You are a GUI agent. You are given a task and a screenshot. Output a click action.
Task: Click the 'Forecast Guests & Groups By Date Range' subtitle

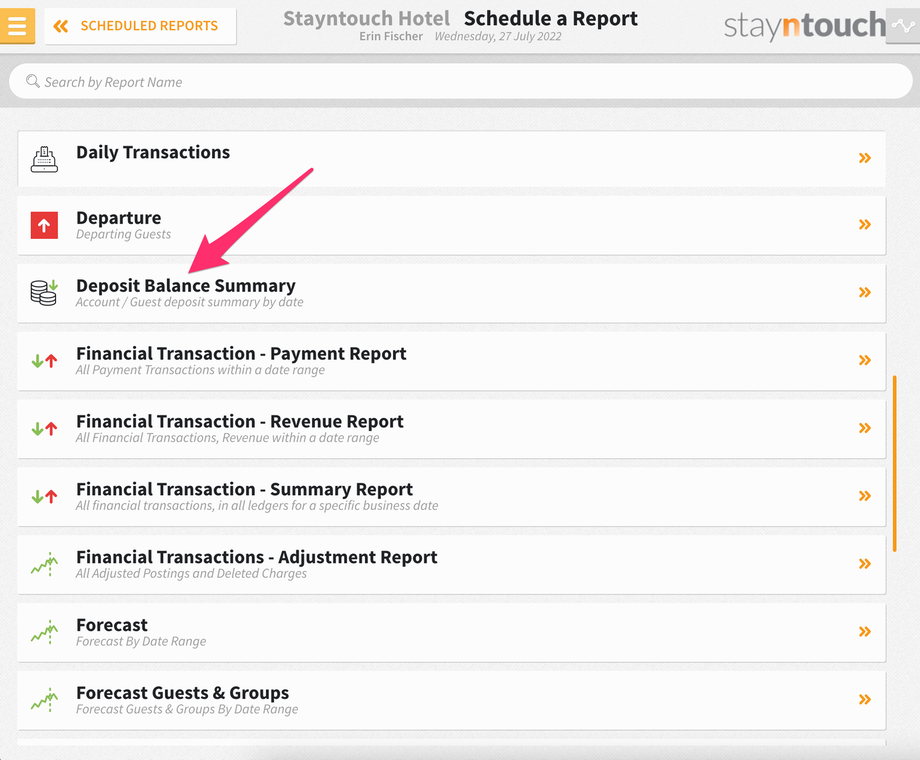point(187,709)
